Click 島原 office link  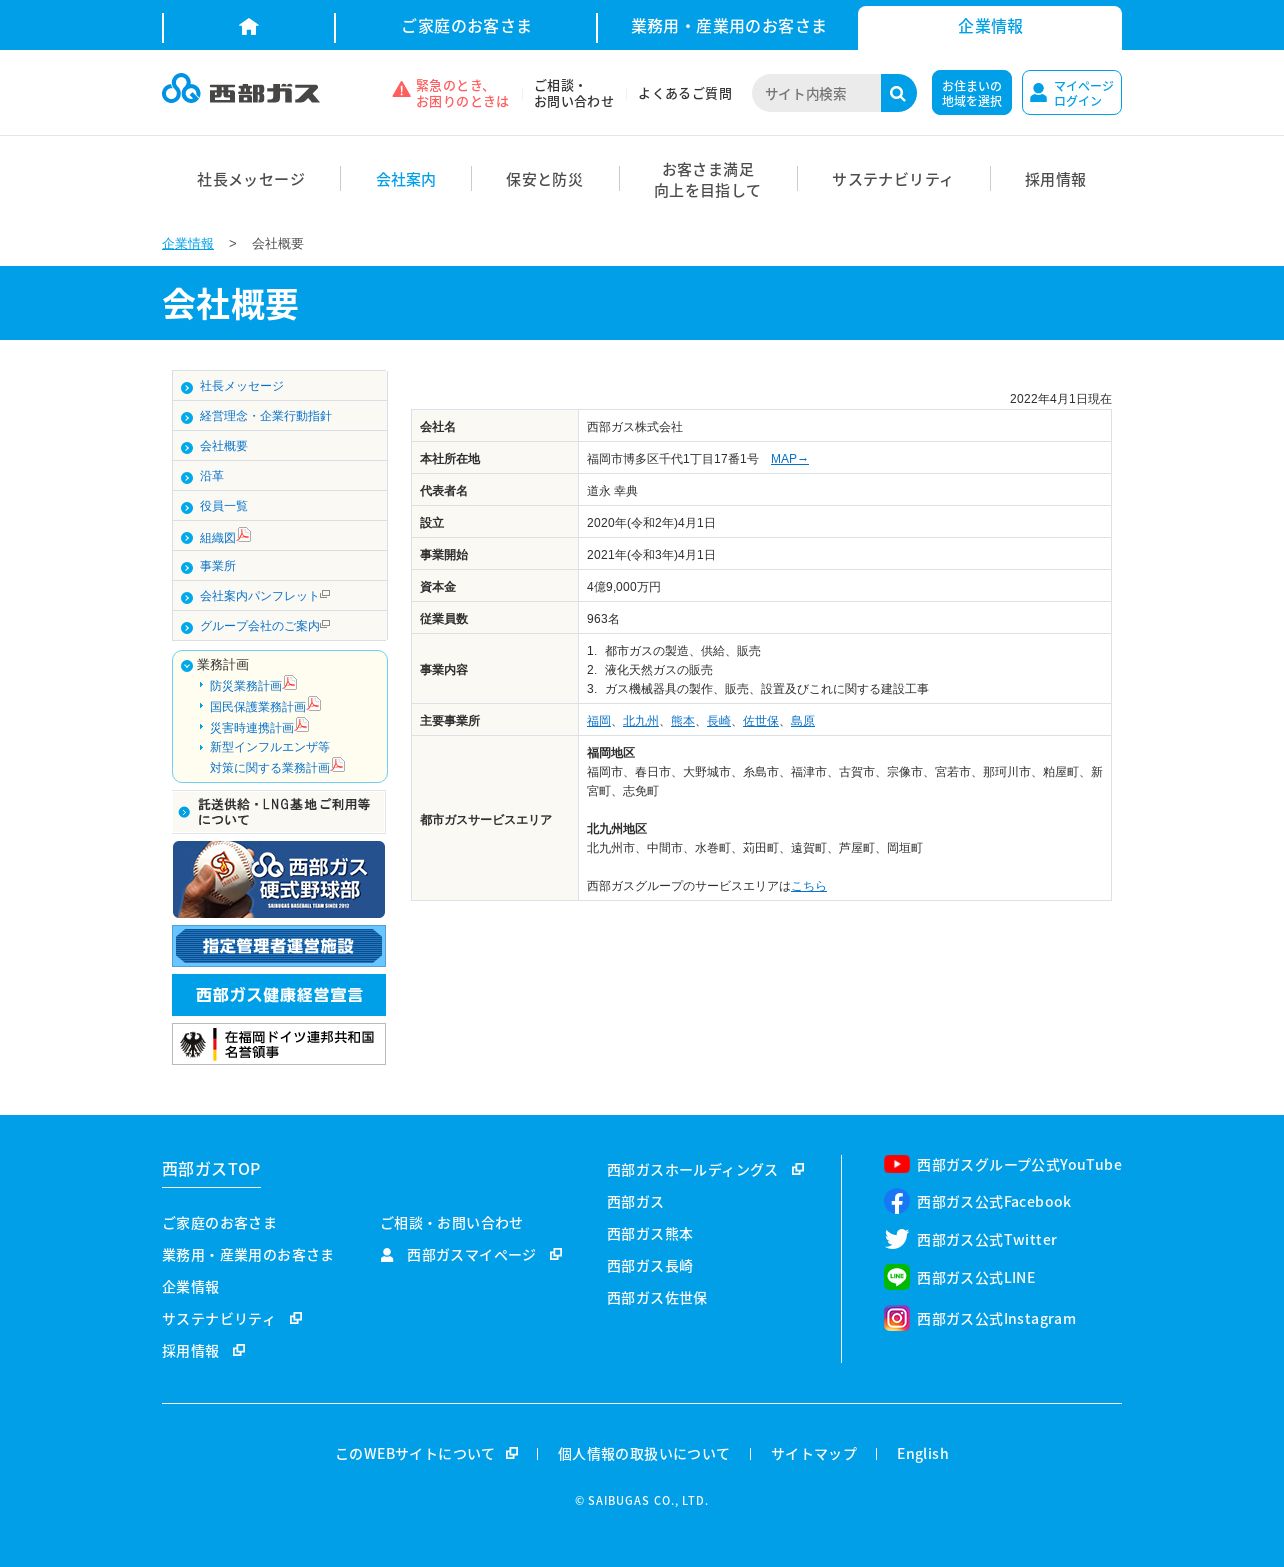click(x=803, y=721)
